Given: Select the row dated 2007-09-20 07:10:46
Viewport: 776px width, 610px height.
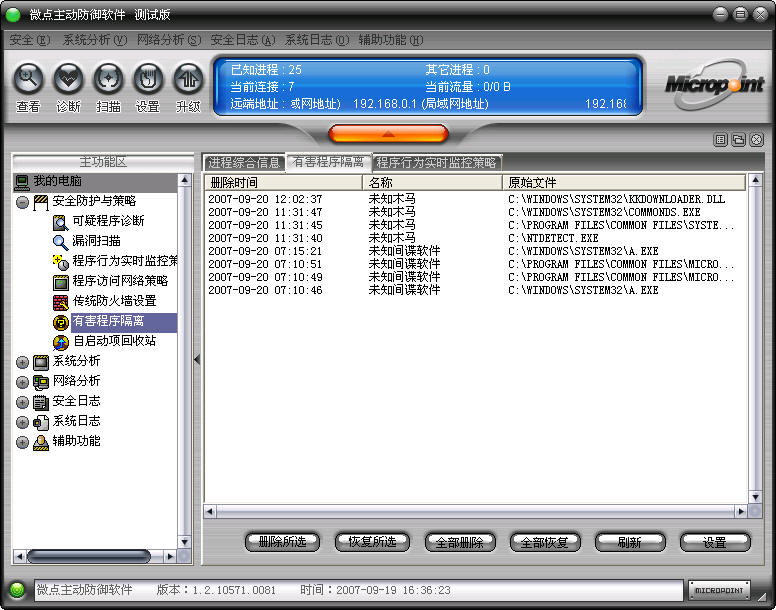Looking at the screenshot, I should [x=475, y=290].
